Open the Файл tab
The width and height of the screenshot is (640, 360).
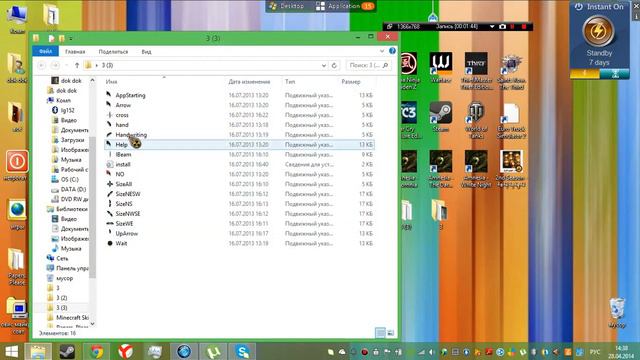(x=45, y=51)
